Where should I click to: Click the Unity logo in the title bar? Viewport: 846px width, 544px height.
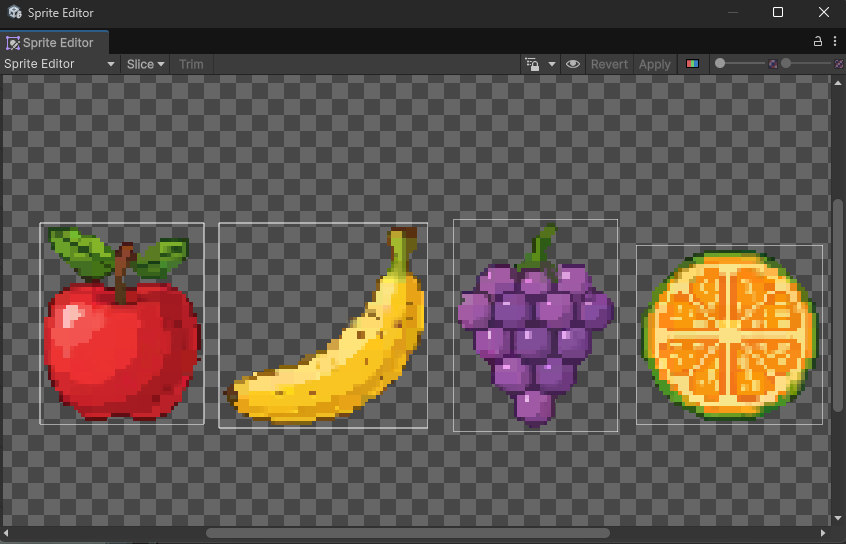(x=14, y=12)
